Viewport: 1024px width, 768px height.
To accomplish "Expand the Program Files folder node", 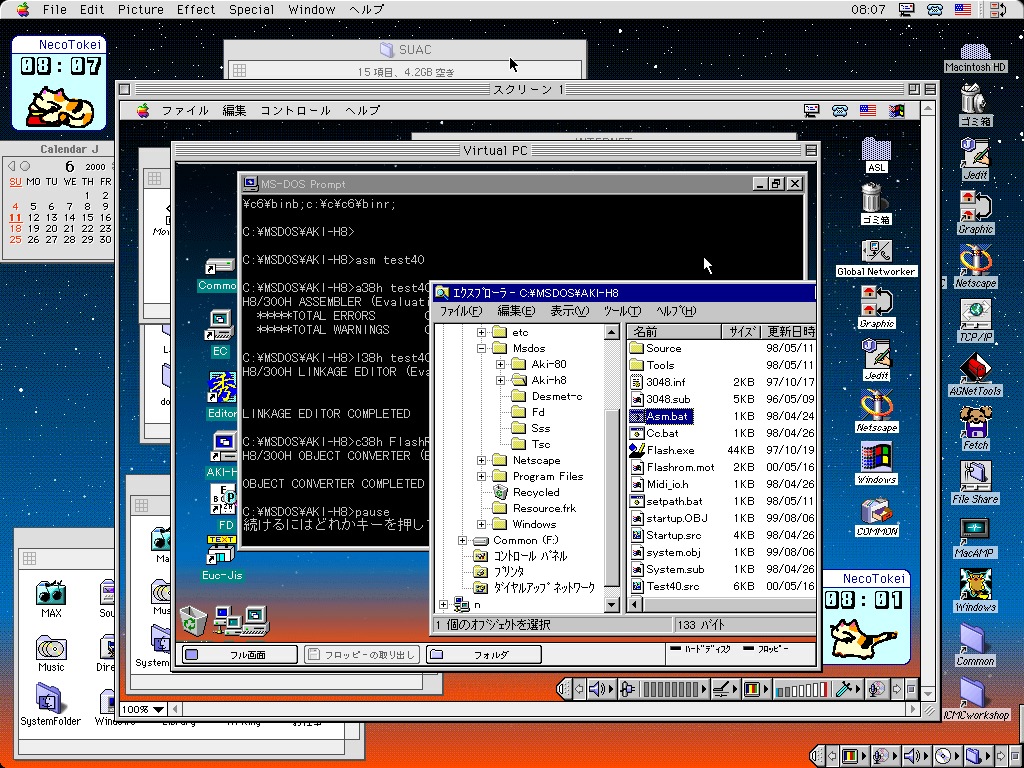I will point(481,476).
